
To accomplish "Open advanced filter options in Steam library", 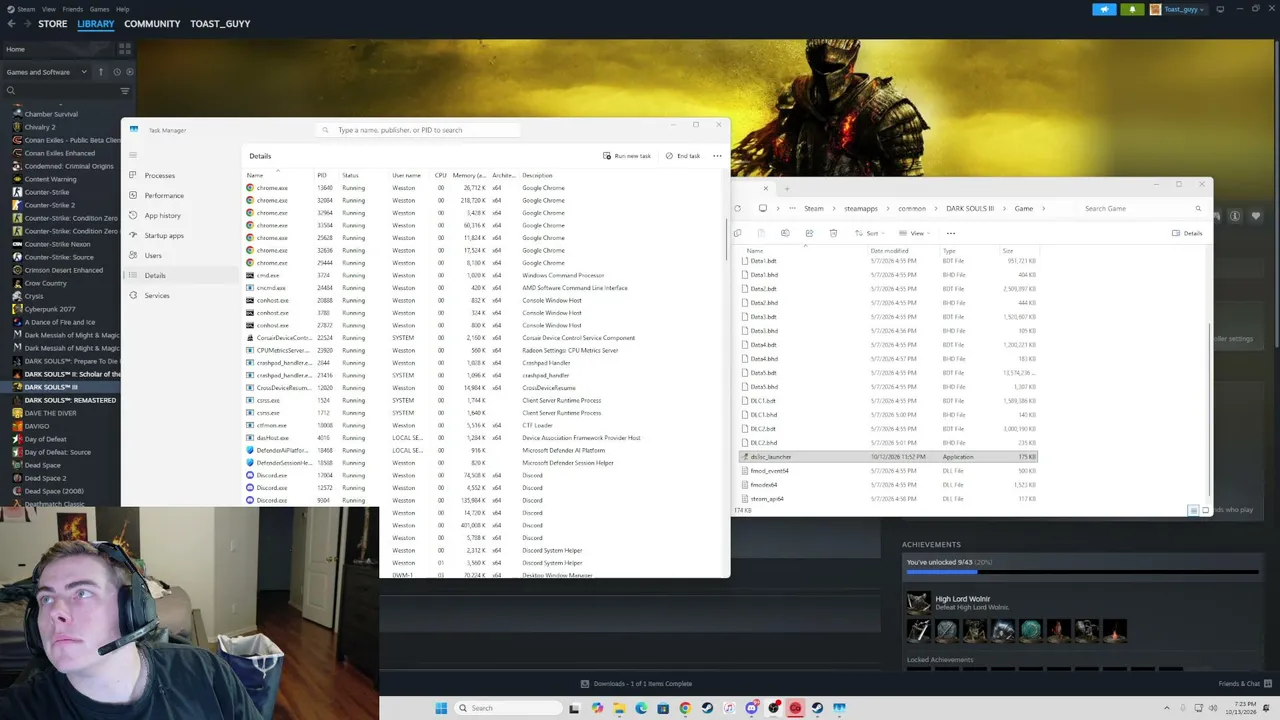I will point(125,91).
